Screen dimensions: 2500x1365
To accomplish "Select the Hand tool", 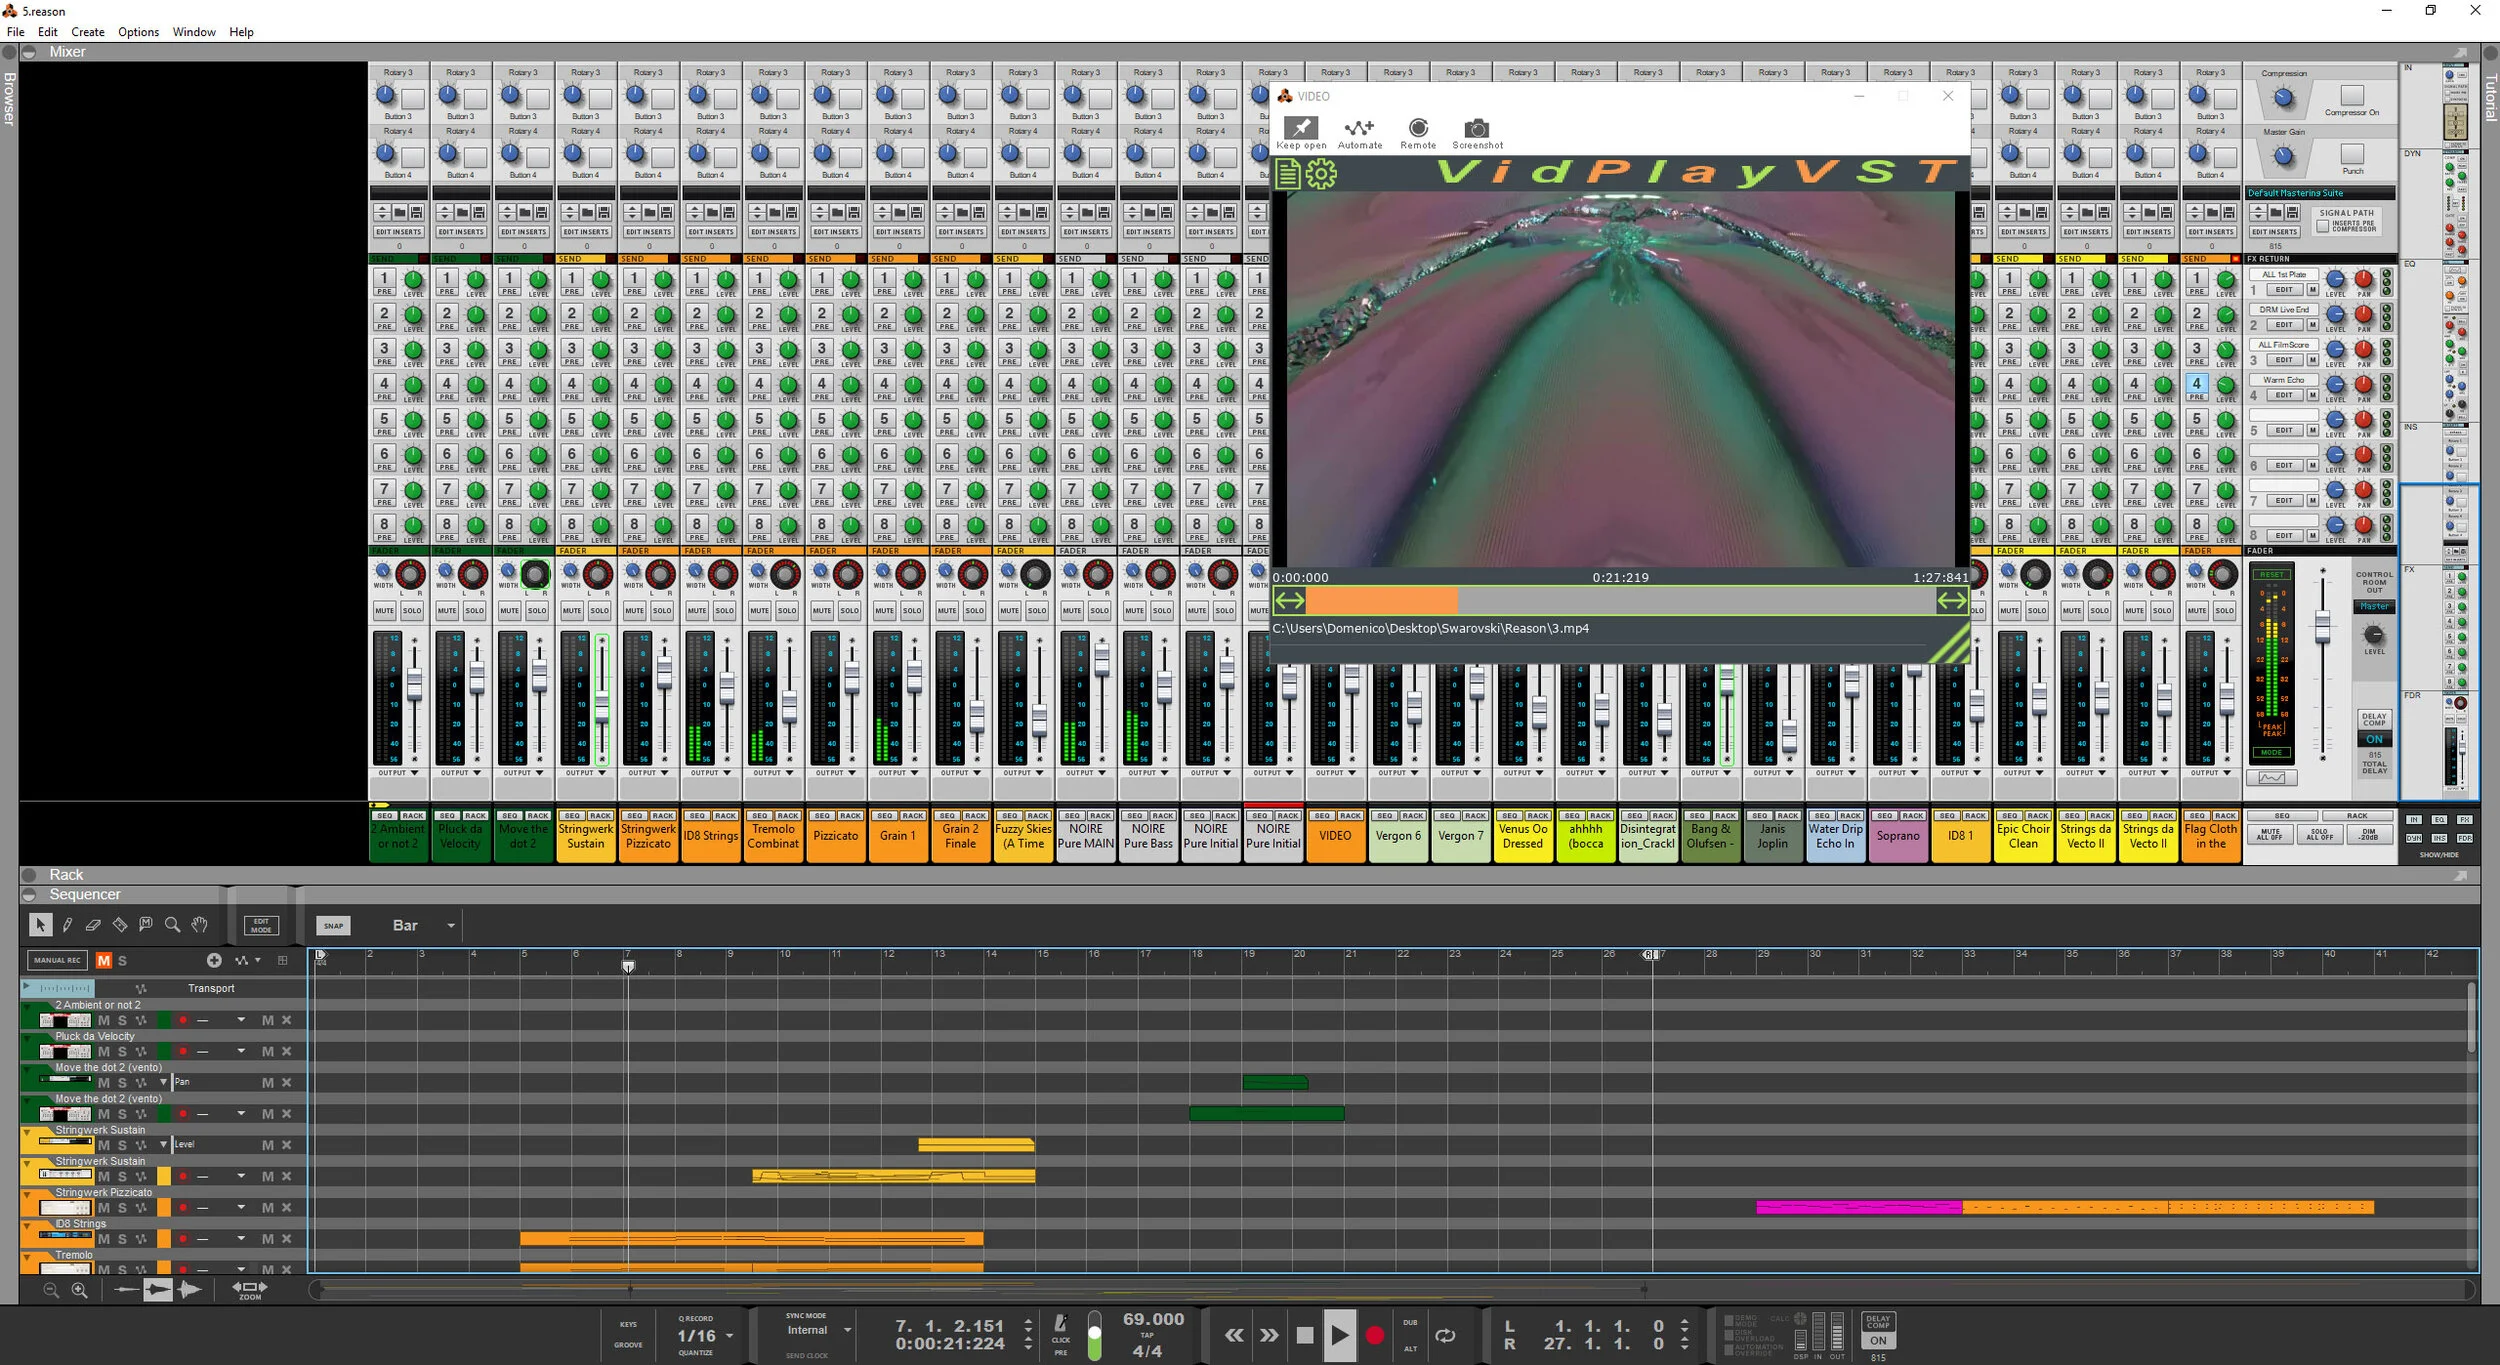I will [x=199, y=925].
